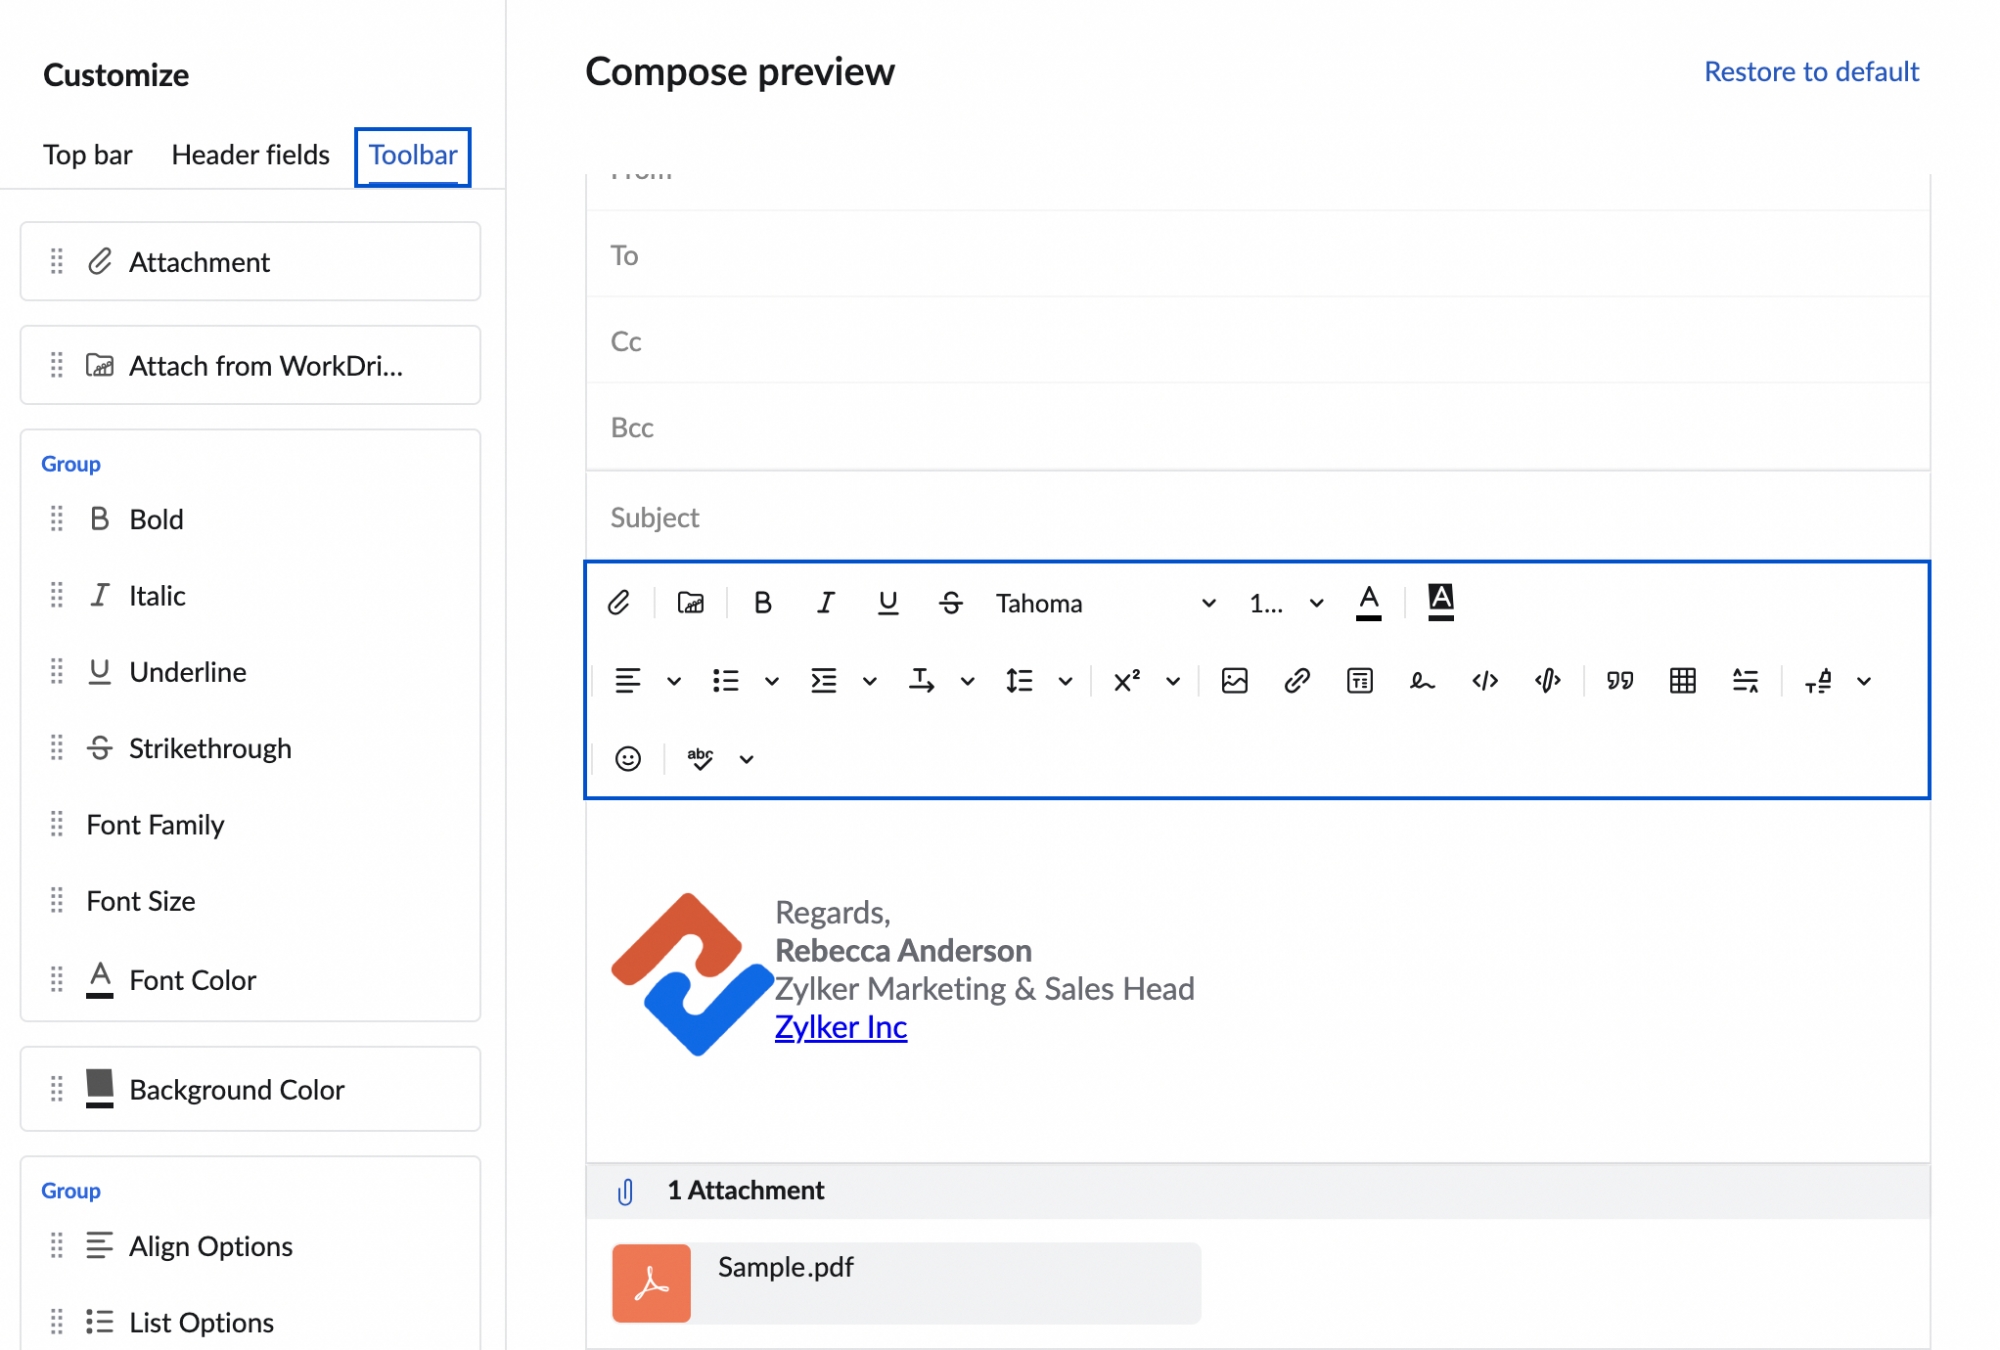Click the Zylker Inc hyperlink
This screenshot has height=1350, width=2000.
pyautogui.click(x=839, y=1026)
